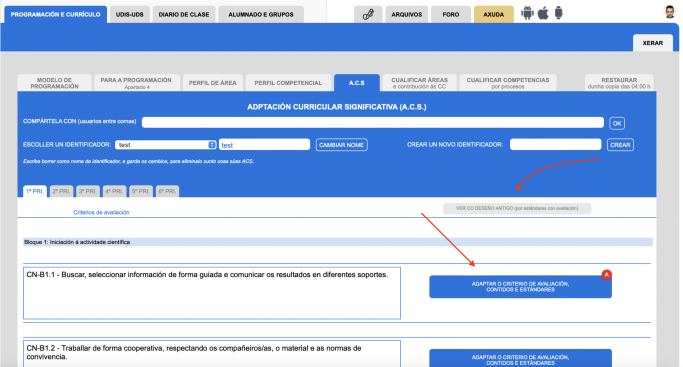This screenshot has width=683, height=367.
Task: Click the XERAR button
Action: tap(653, 43)
